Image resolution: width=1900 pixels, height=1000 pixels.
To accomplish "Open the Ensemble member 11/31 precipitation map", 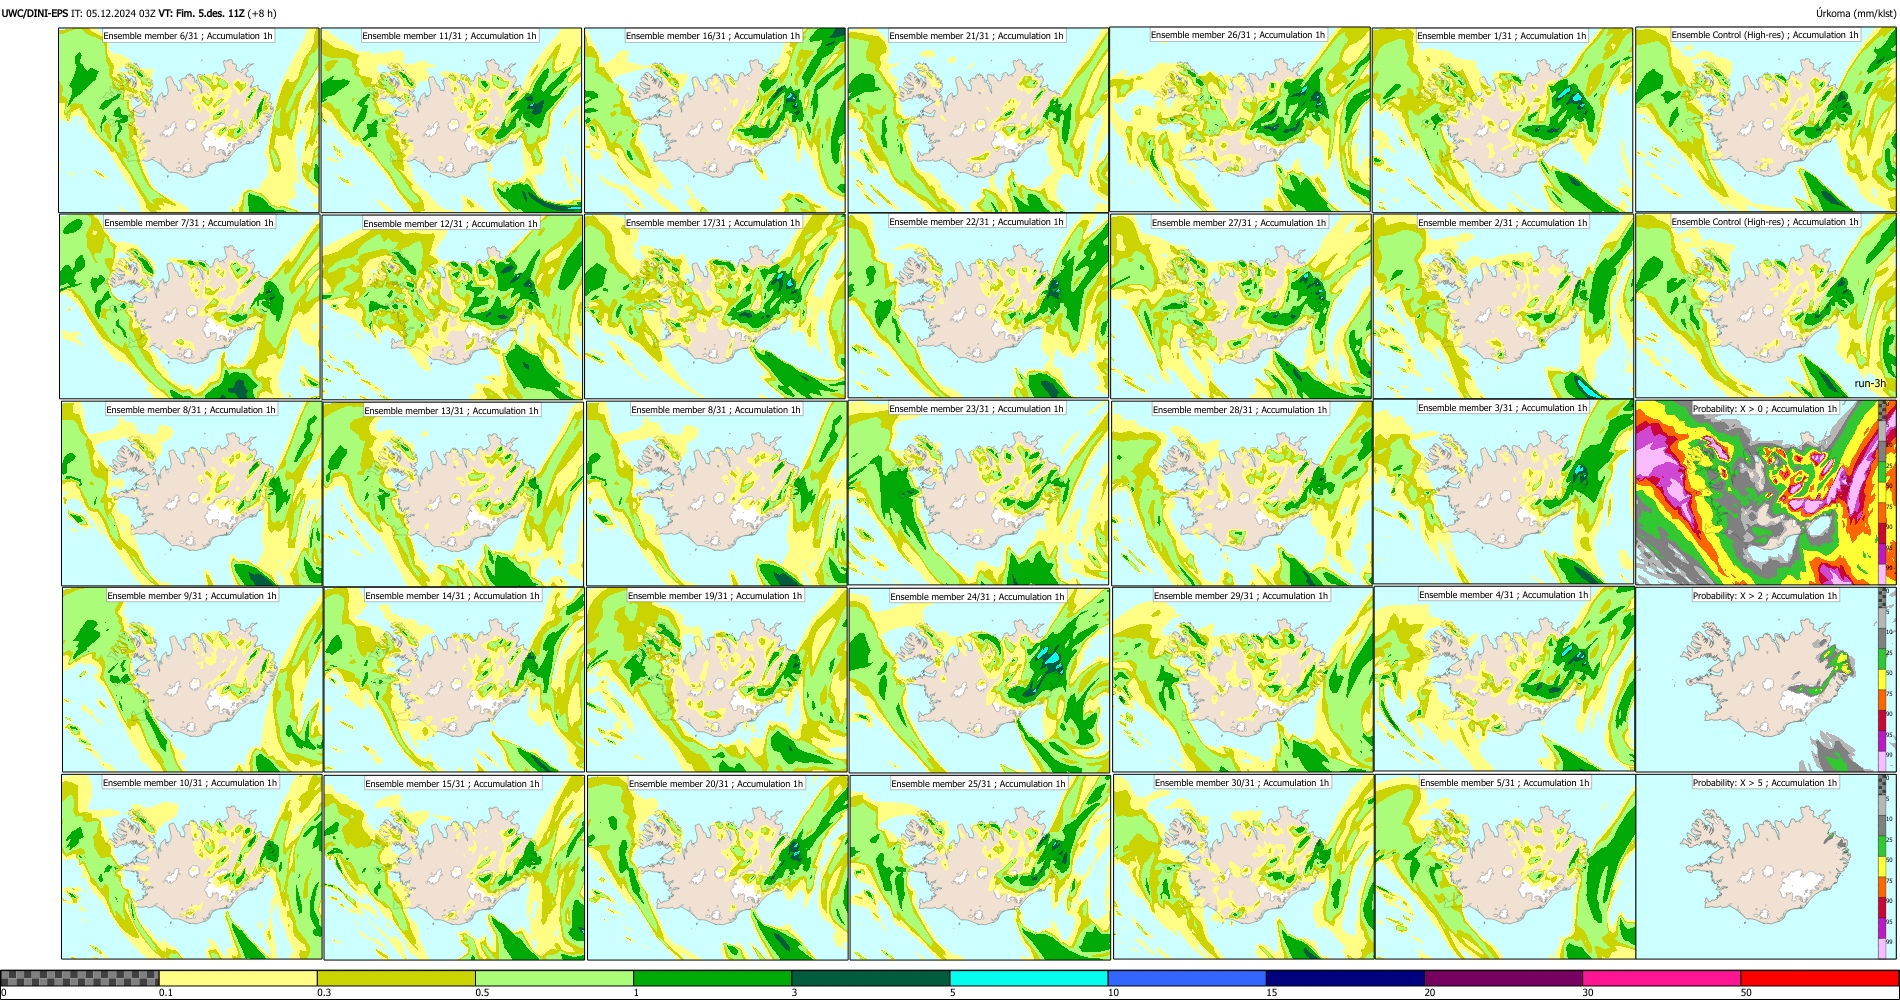I will pyautogui.click(x=451, y=120).
